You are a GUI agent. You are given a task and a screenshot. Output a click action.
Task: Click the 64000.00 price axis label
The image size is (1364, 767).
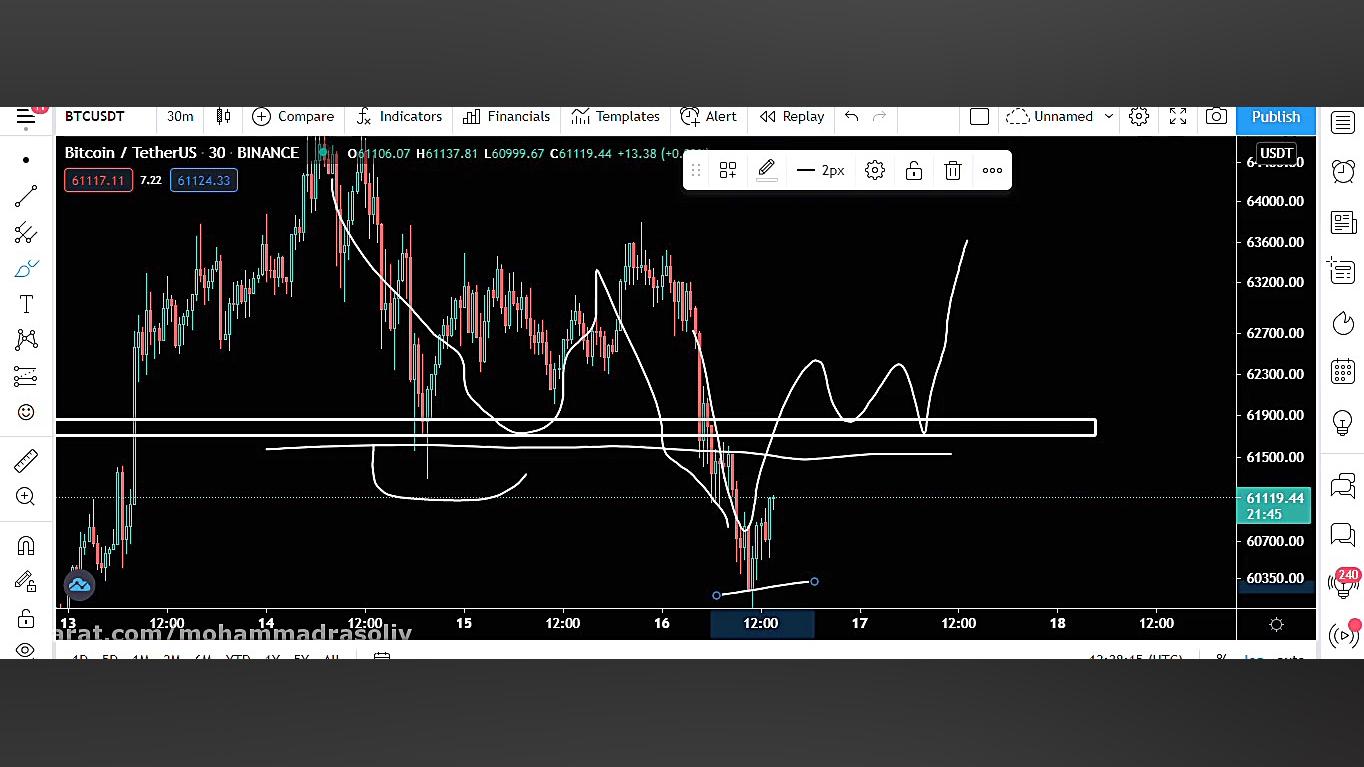tap(1275, 201)
